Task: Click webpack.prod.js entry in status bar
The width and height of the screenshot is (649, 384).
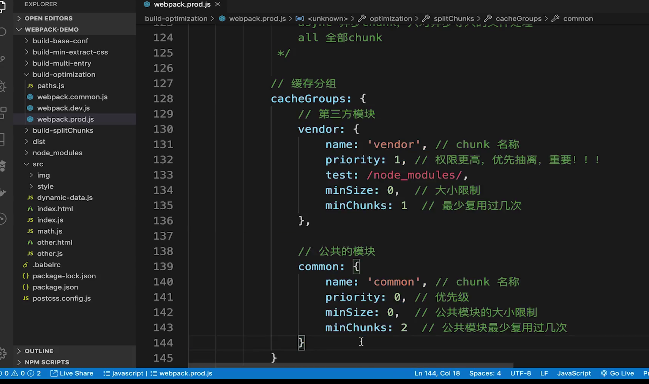Action: click(x=181, y=373)
